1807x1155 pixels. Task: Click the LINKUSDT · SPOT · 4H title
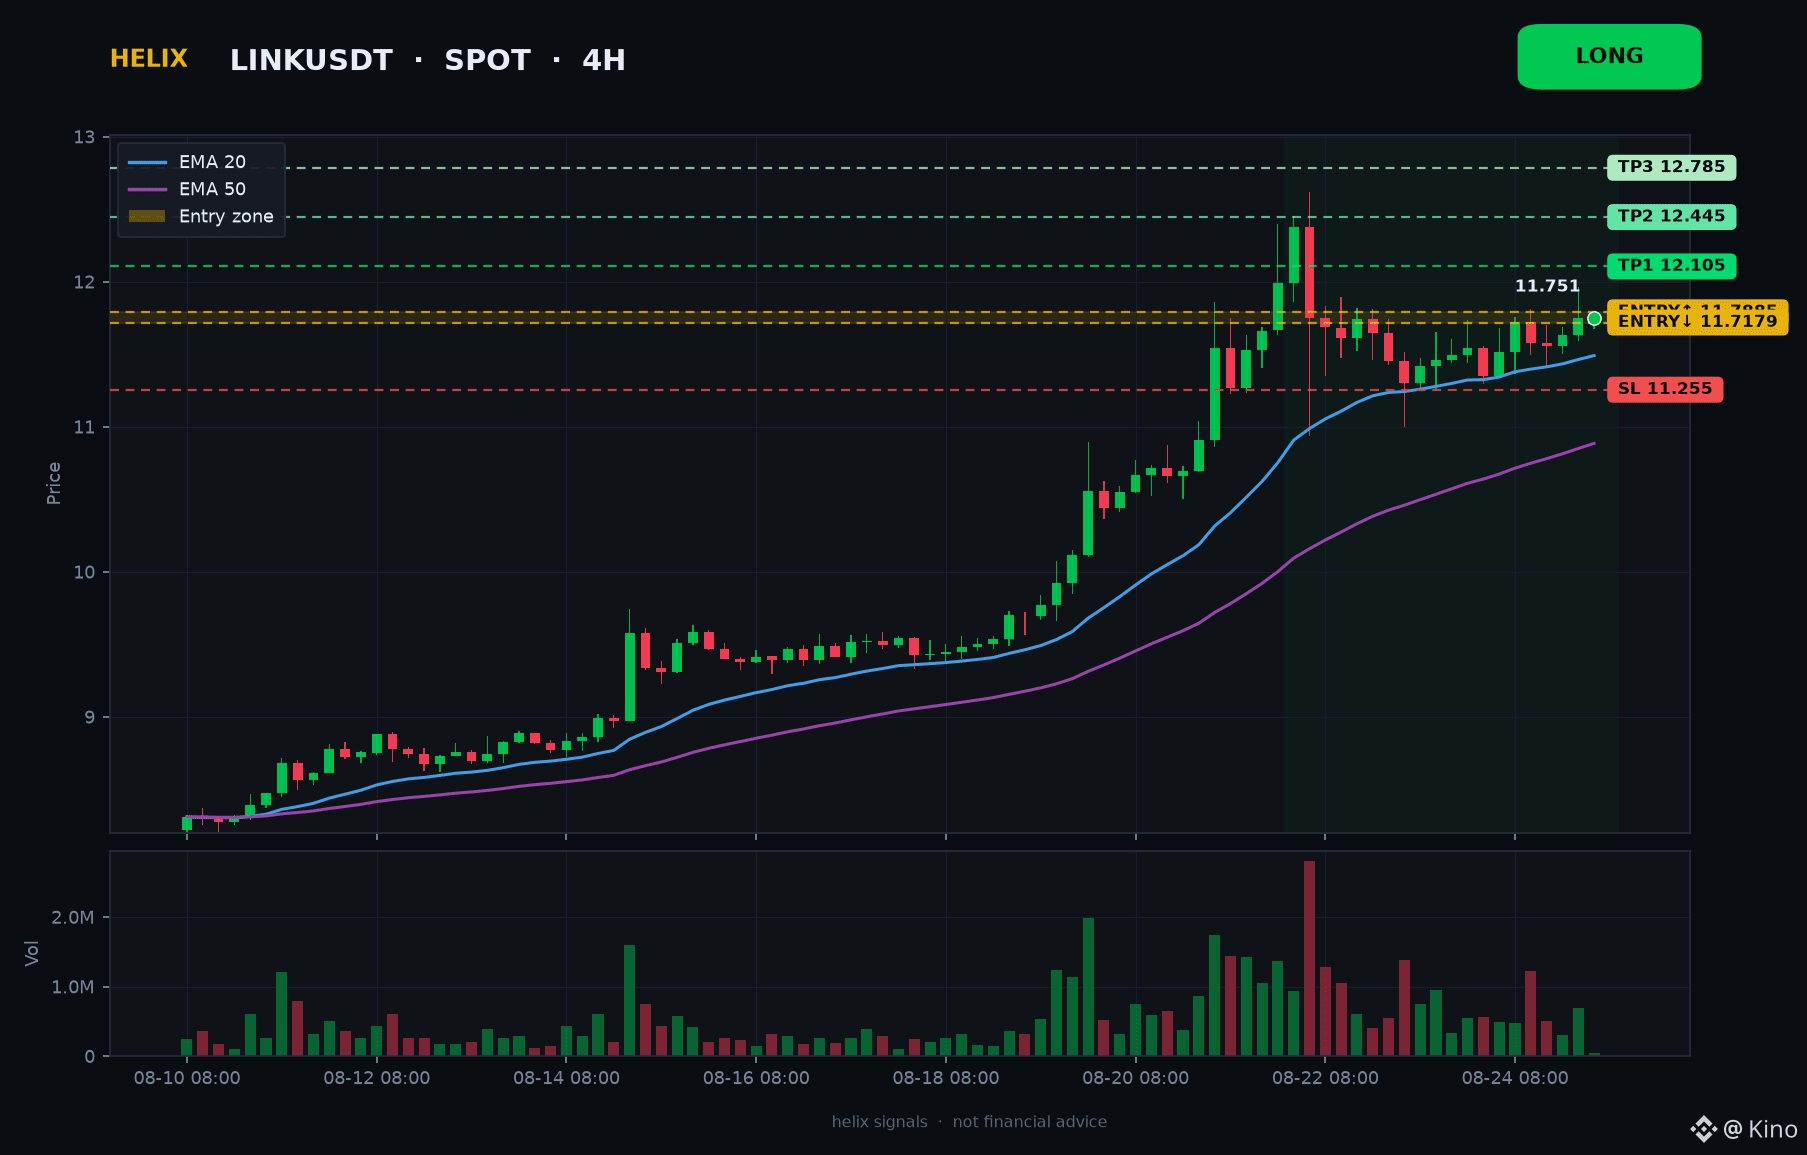point(428,60)
